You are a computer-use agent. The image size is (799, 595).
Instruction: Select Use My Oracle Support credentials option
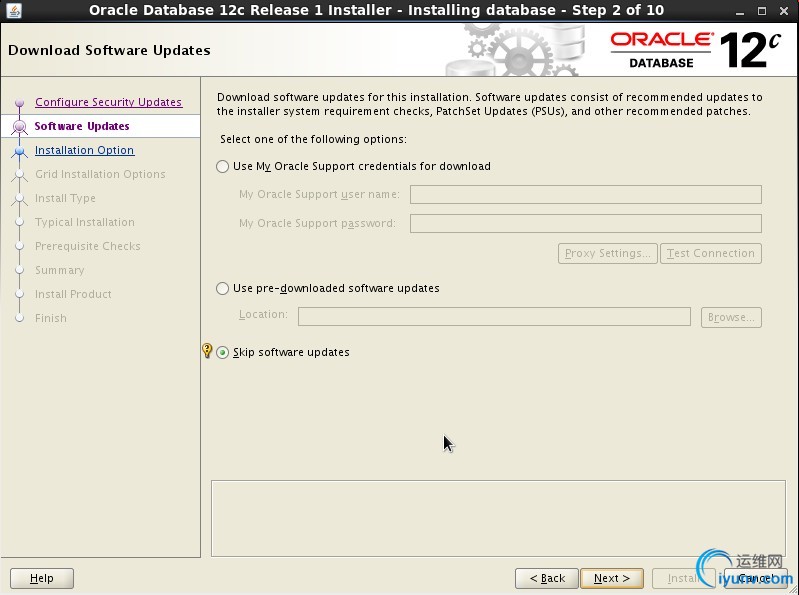pyautogui.click(x=222, y=167)
